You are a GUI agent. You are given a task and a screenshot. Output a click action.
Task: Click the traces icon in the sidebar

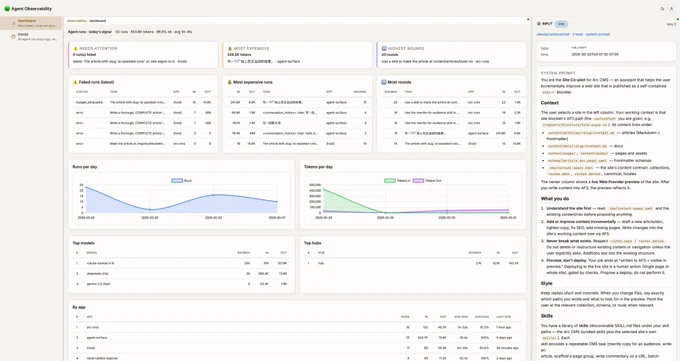[13, 37]
